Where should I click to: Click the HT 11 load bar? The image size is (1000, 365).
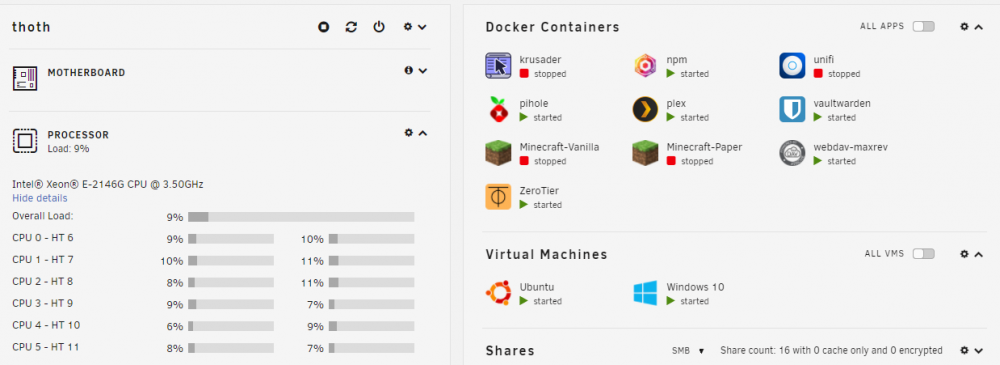click(x=372, y=348)
